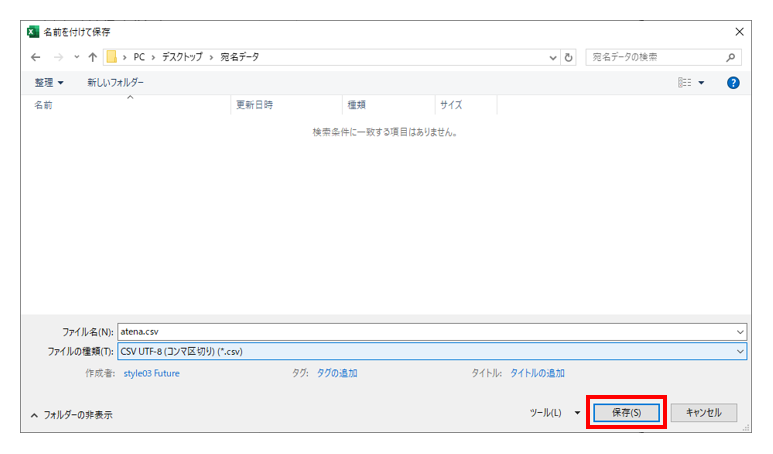Click the forward navigation arrow
Image resolution: width=773 pixels, height=454 pixels.
58,57
